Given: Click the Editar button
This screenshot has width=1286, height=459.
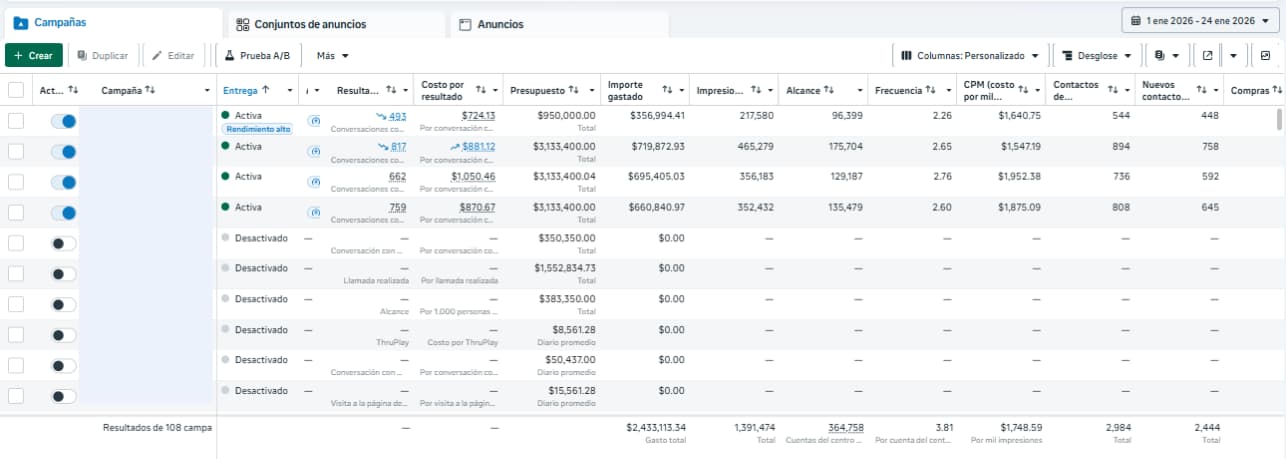Looking at the screenshot, I should [x=174, y=56].
